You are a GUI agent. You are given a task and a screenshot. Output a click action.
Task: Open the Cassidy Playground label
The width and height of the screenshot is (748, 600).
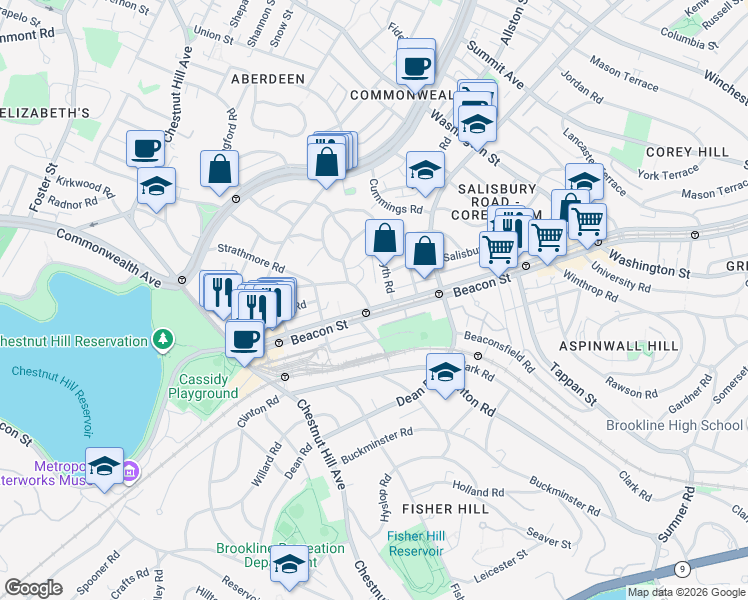click(203, 386)
